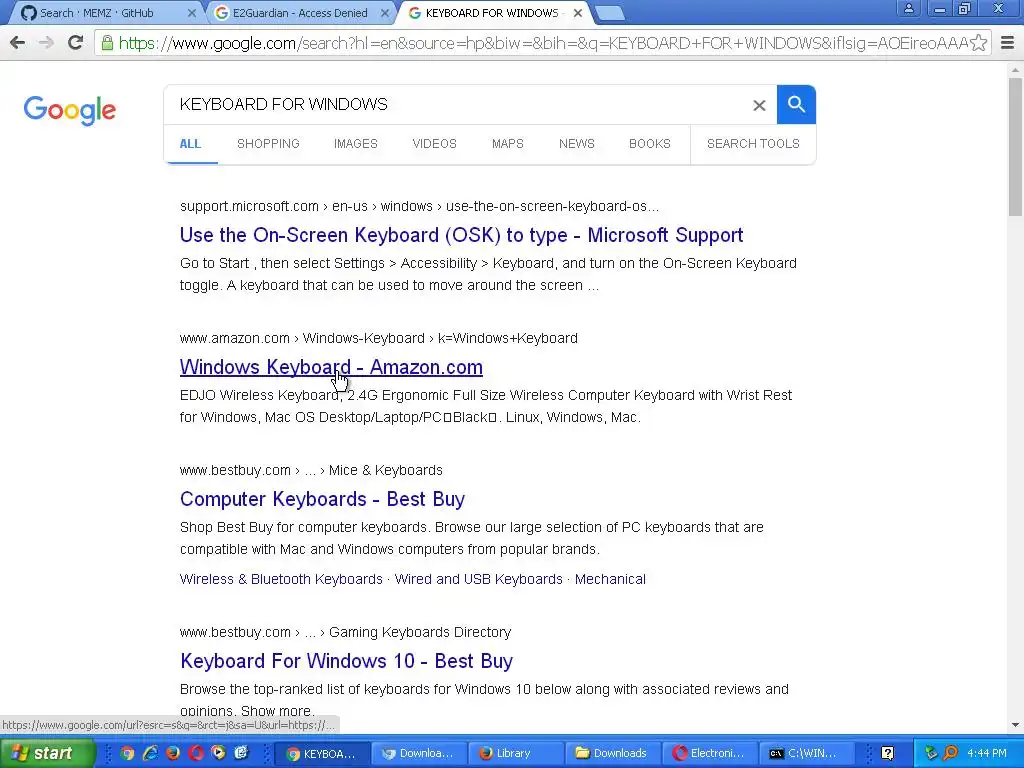
Task: Select the MAPS search category
Action: tap(508, 144)
